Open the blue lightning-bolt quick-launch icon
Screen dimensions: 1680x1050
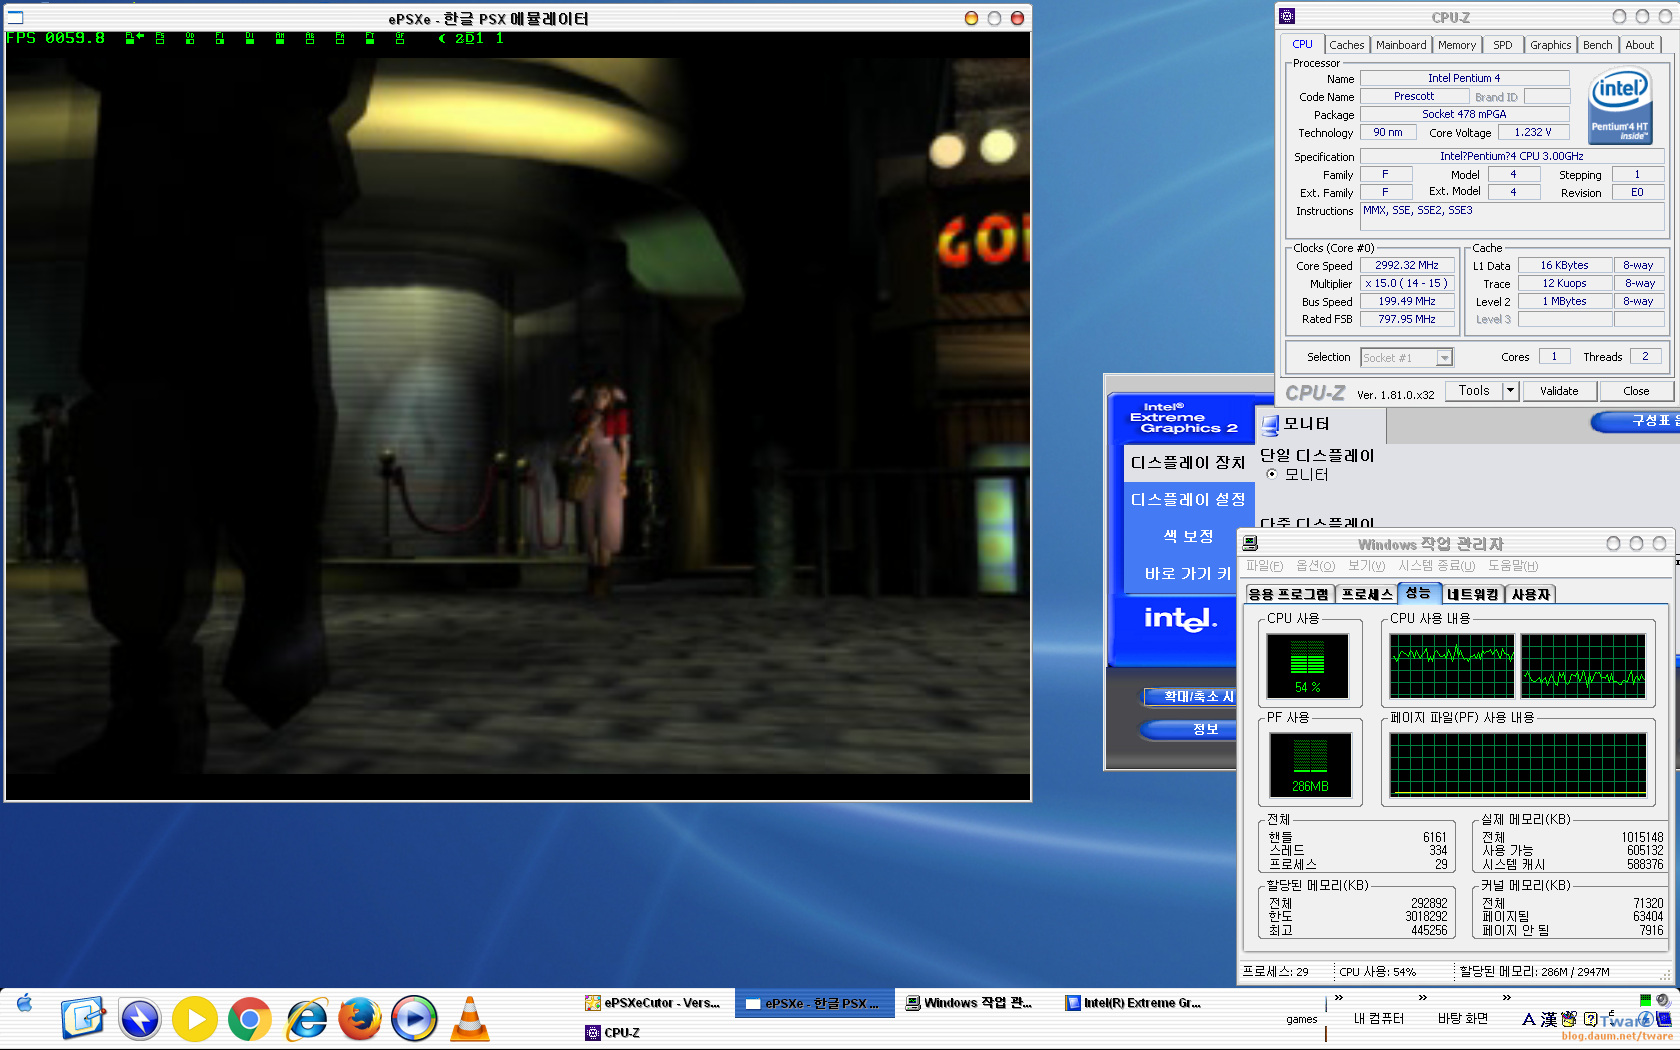140,1019
